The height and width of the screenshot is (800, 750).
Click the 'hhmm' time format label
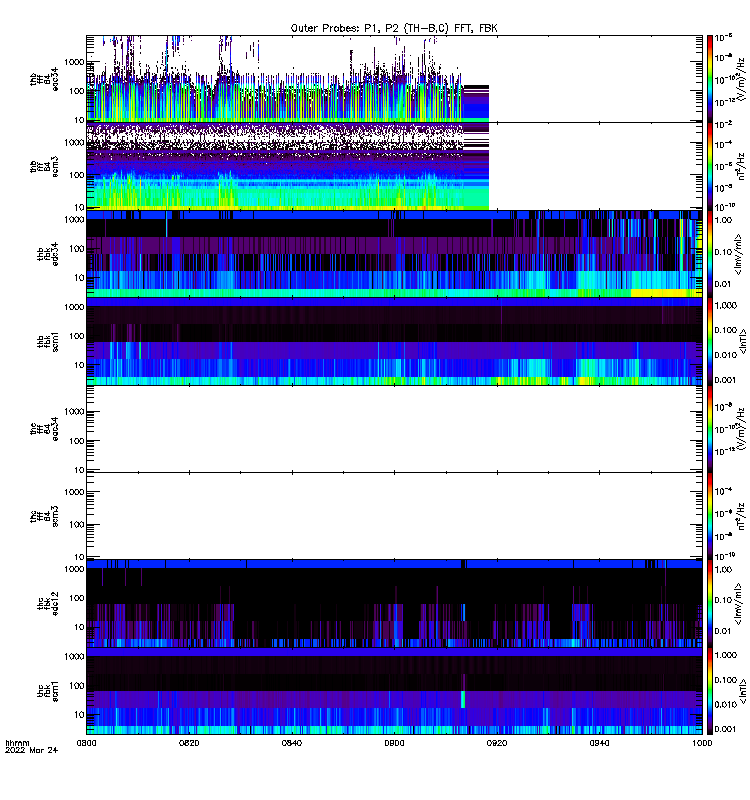(17, 743)
